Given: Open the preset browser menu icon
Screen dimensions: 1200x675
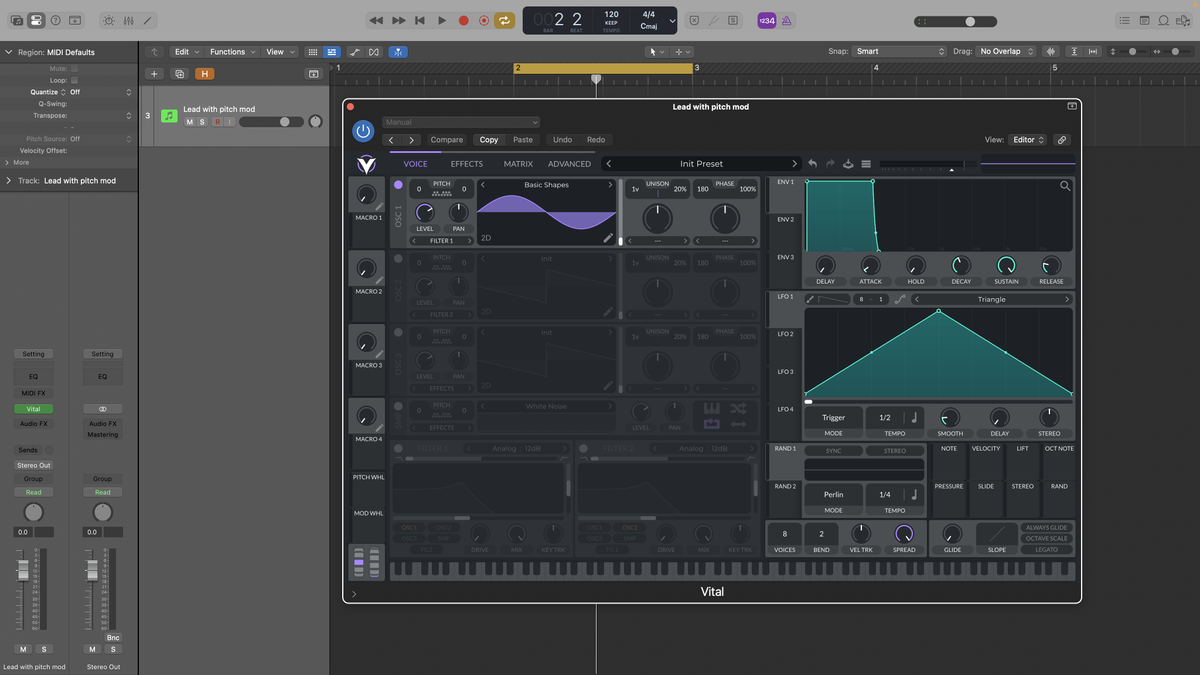Looking at the screenshot, I should (x=866, y=163).
